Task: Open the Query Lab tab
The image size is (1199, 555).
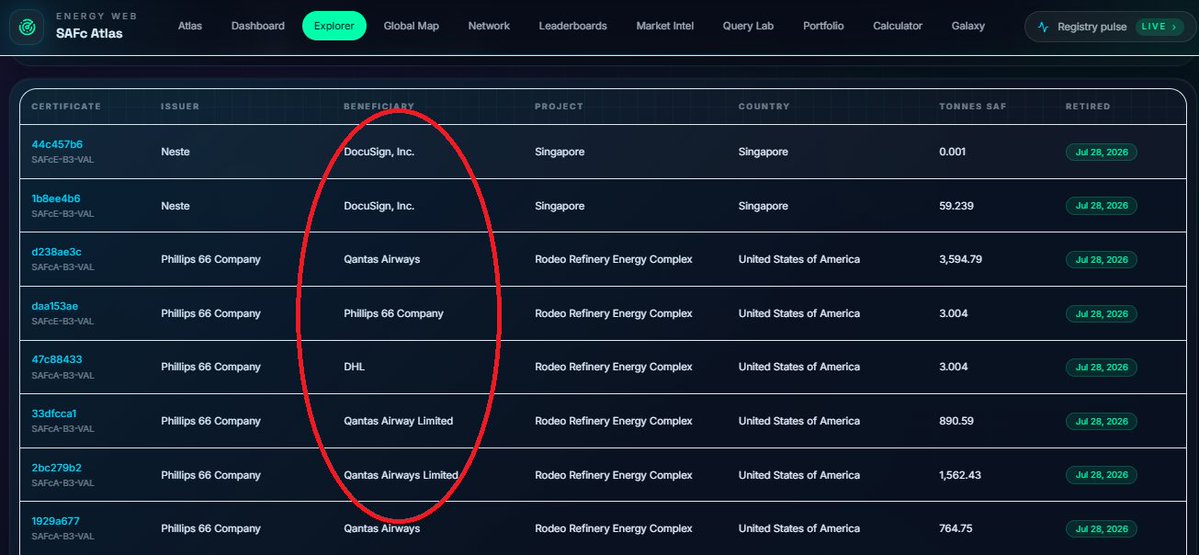Action: point(748,26)
